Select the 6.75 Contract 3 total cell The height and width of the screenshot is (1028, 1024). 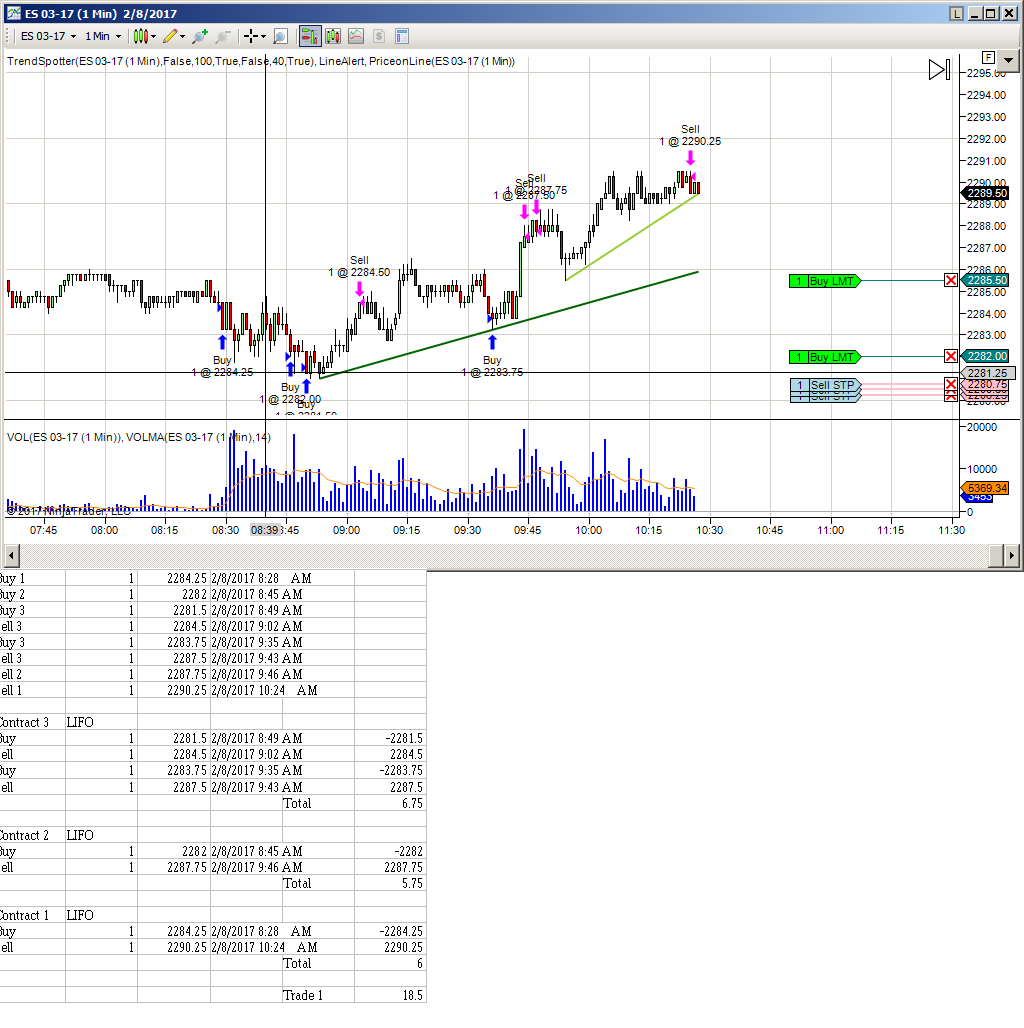click(391, 803)
